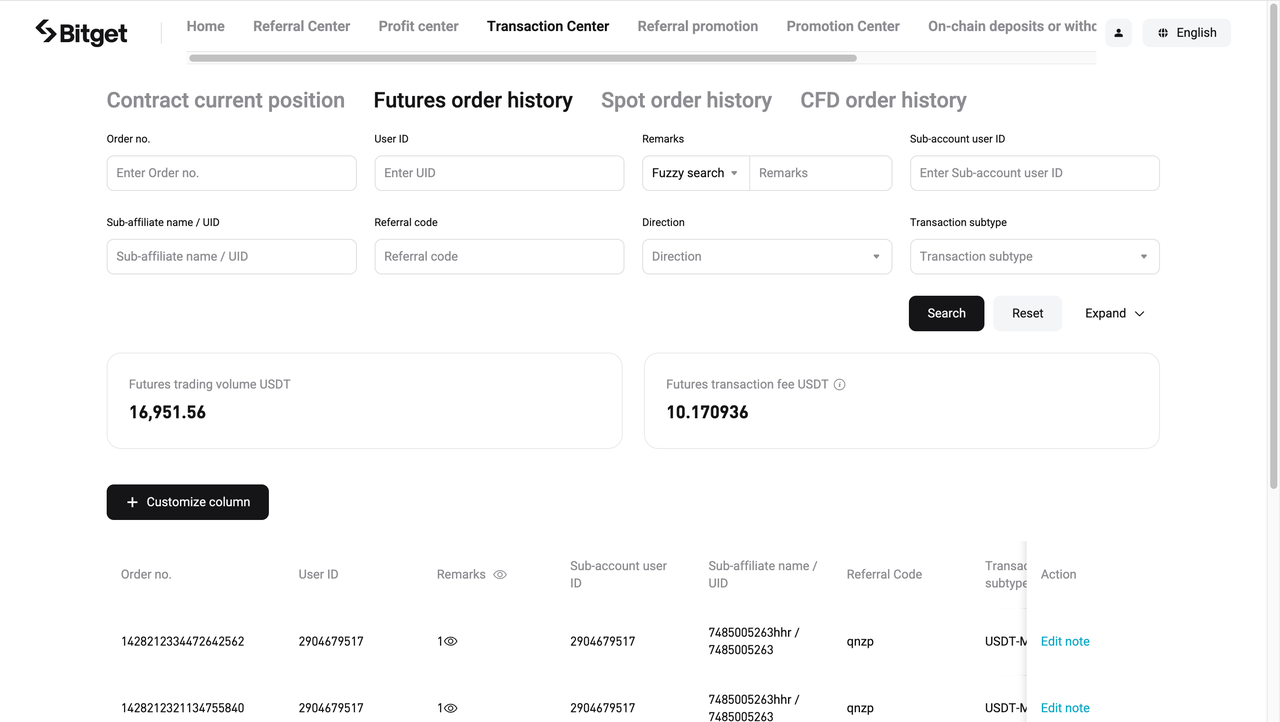Click the Enter UID input field
The image size is (1280, 722).
[499, 173]
